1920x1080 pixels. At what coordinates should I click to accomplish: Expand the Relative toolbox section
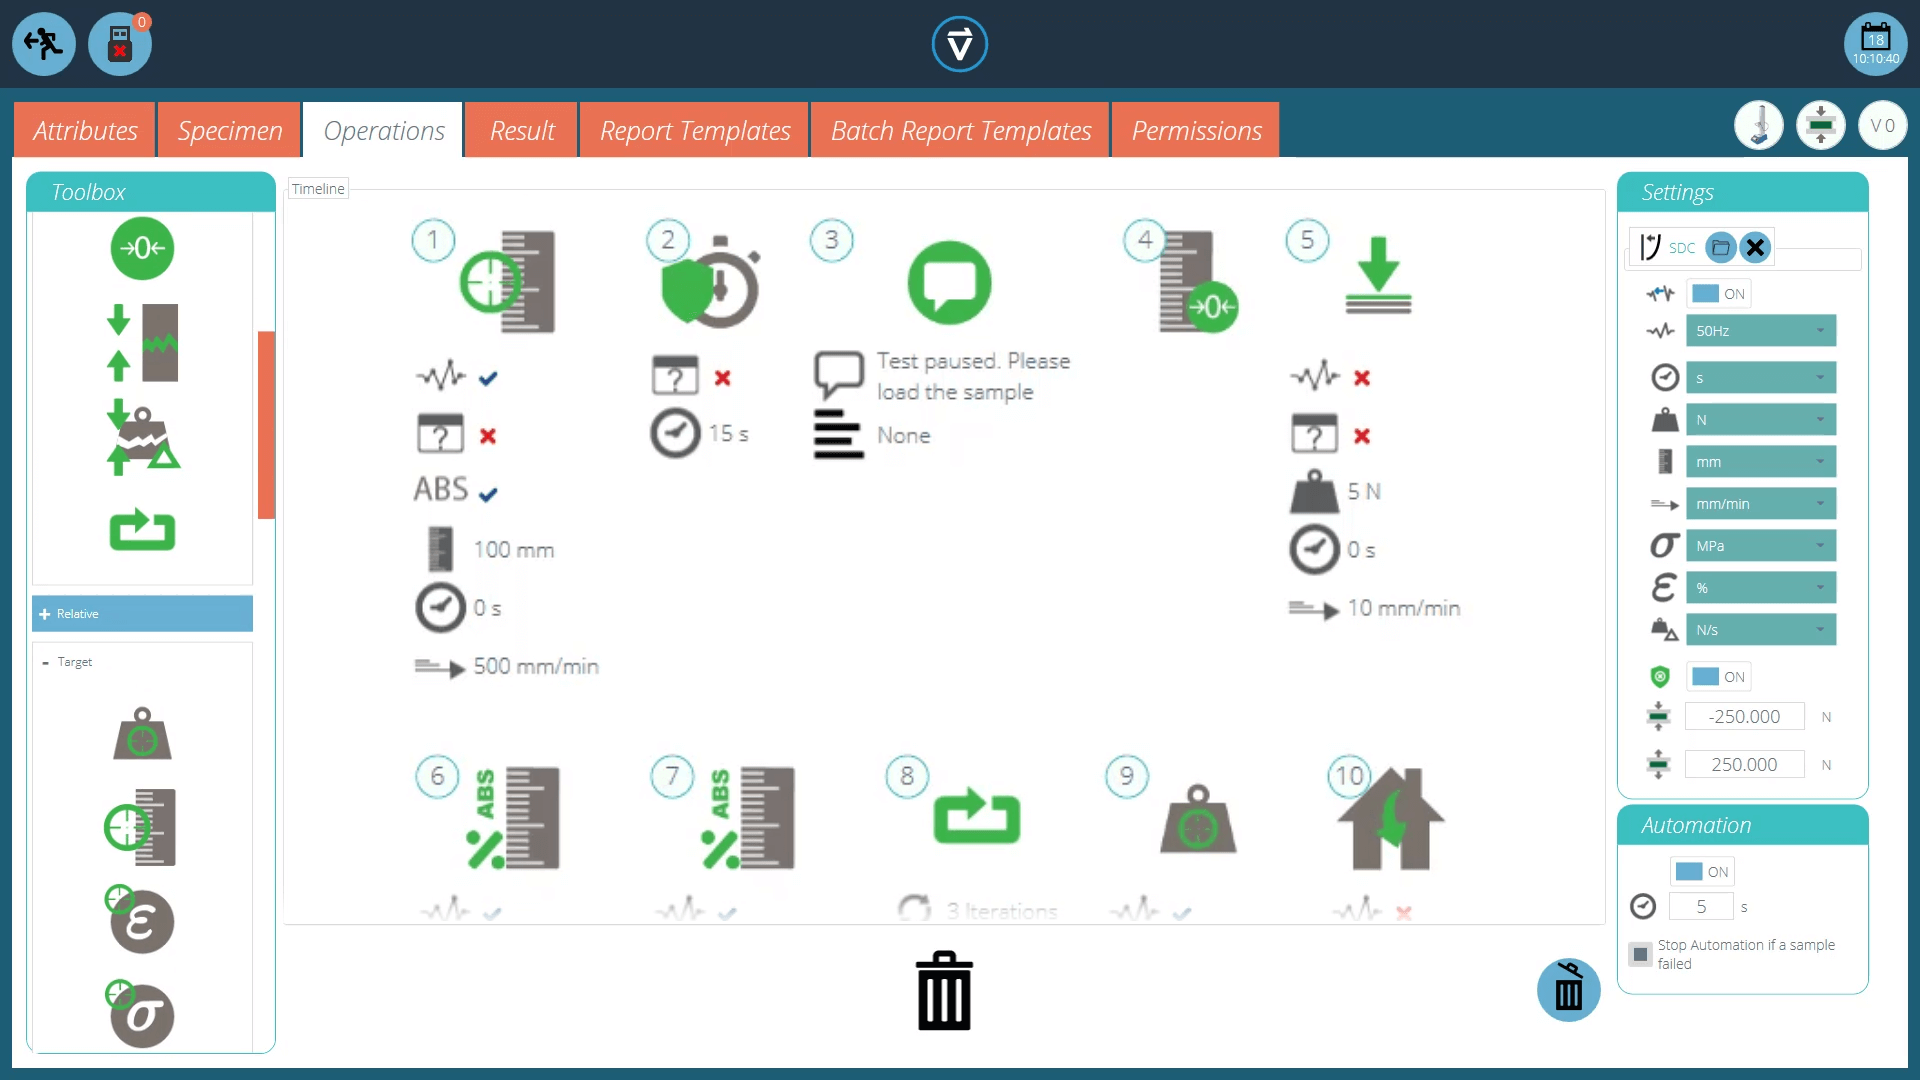click(142, 614)
